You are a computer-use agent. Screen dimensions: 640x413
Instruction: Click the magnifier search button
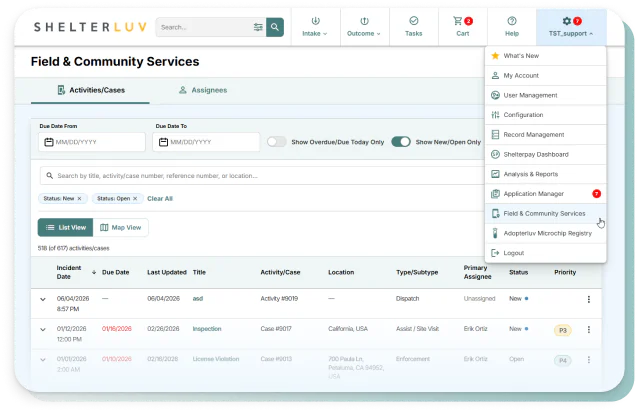[x=275, y=27]
